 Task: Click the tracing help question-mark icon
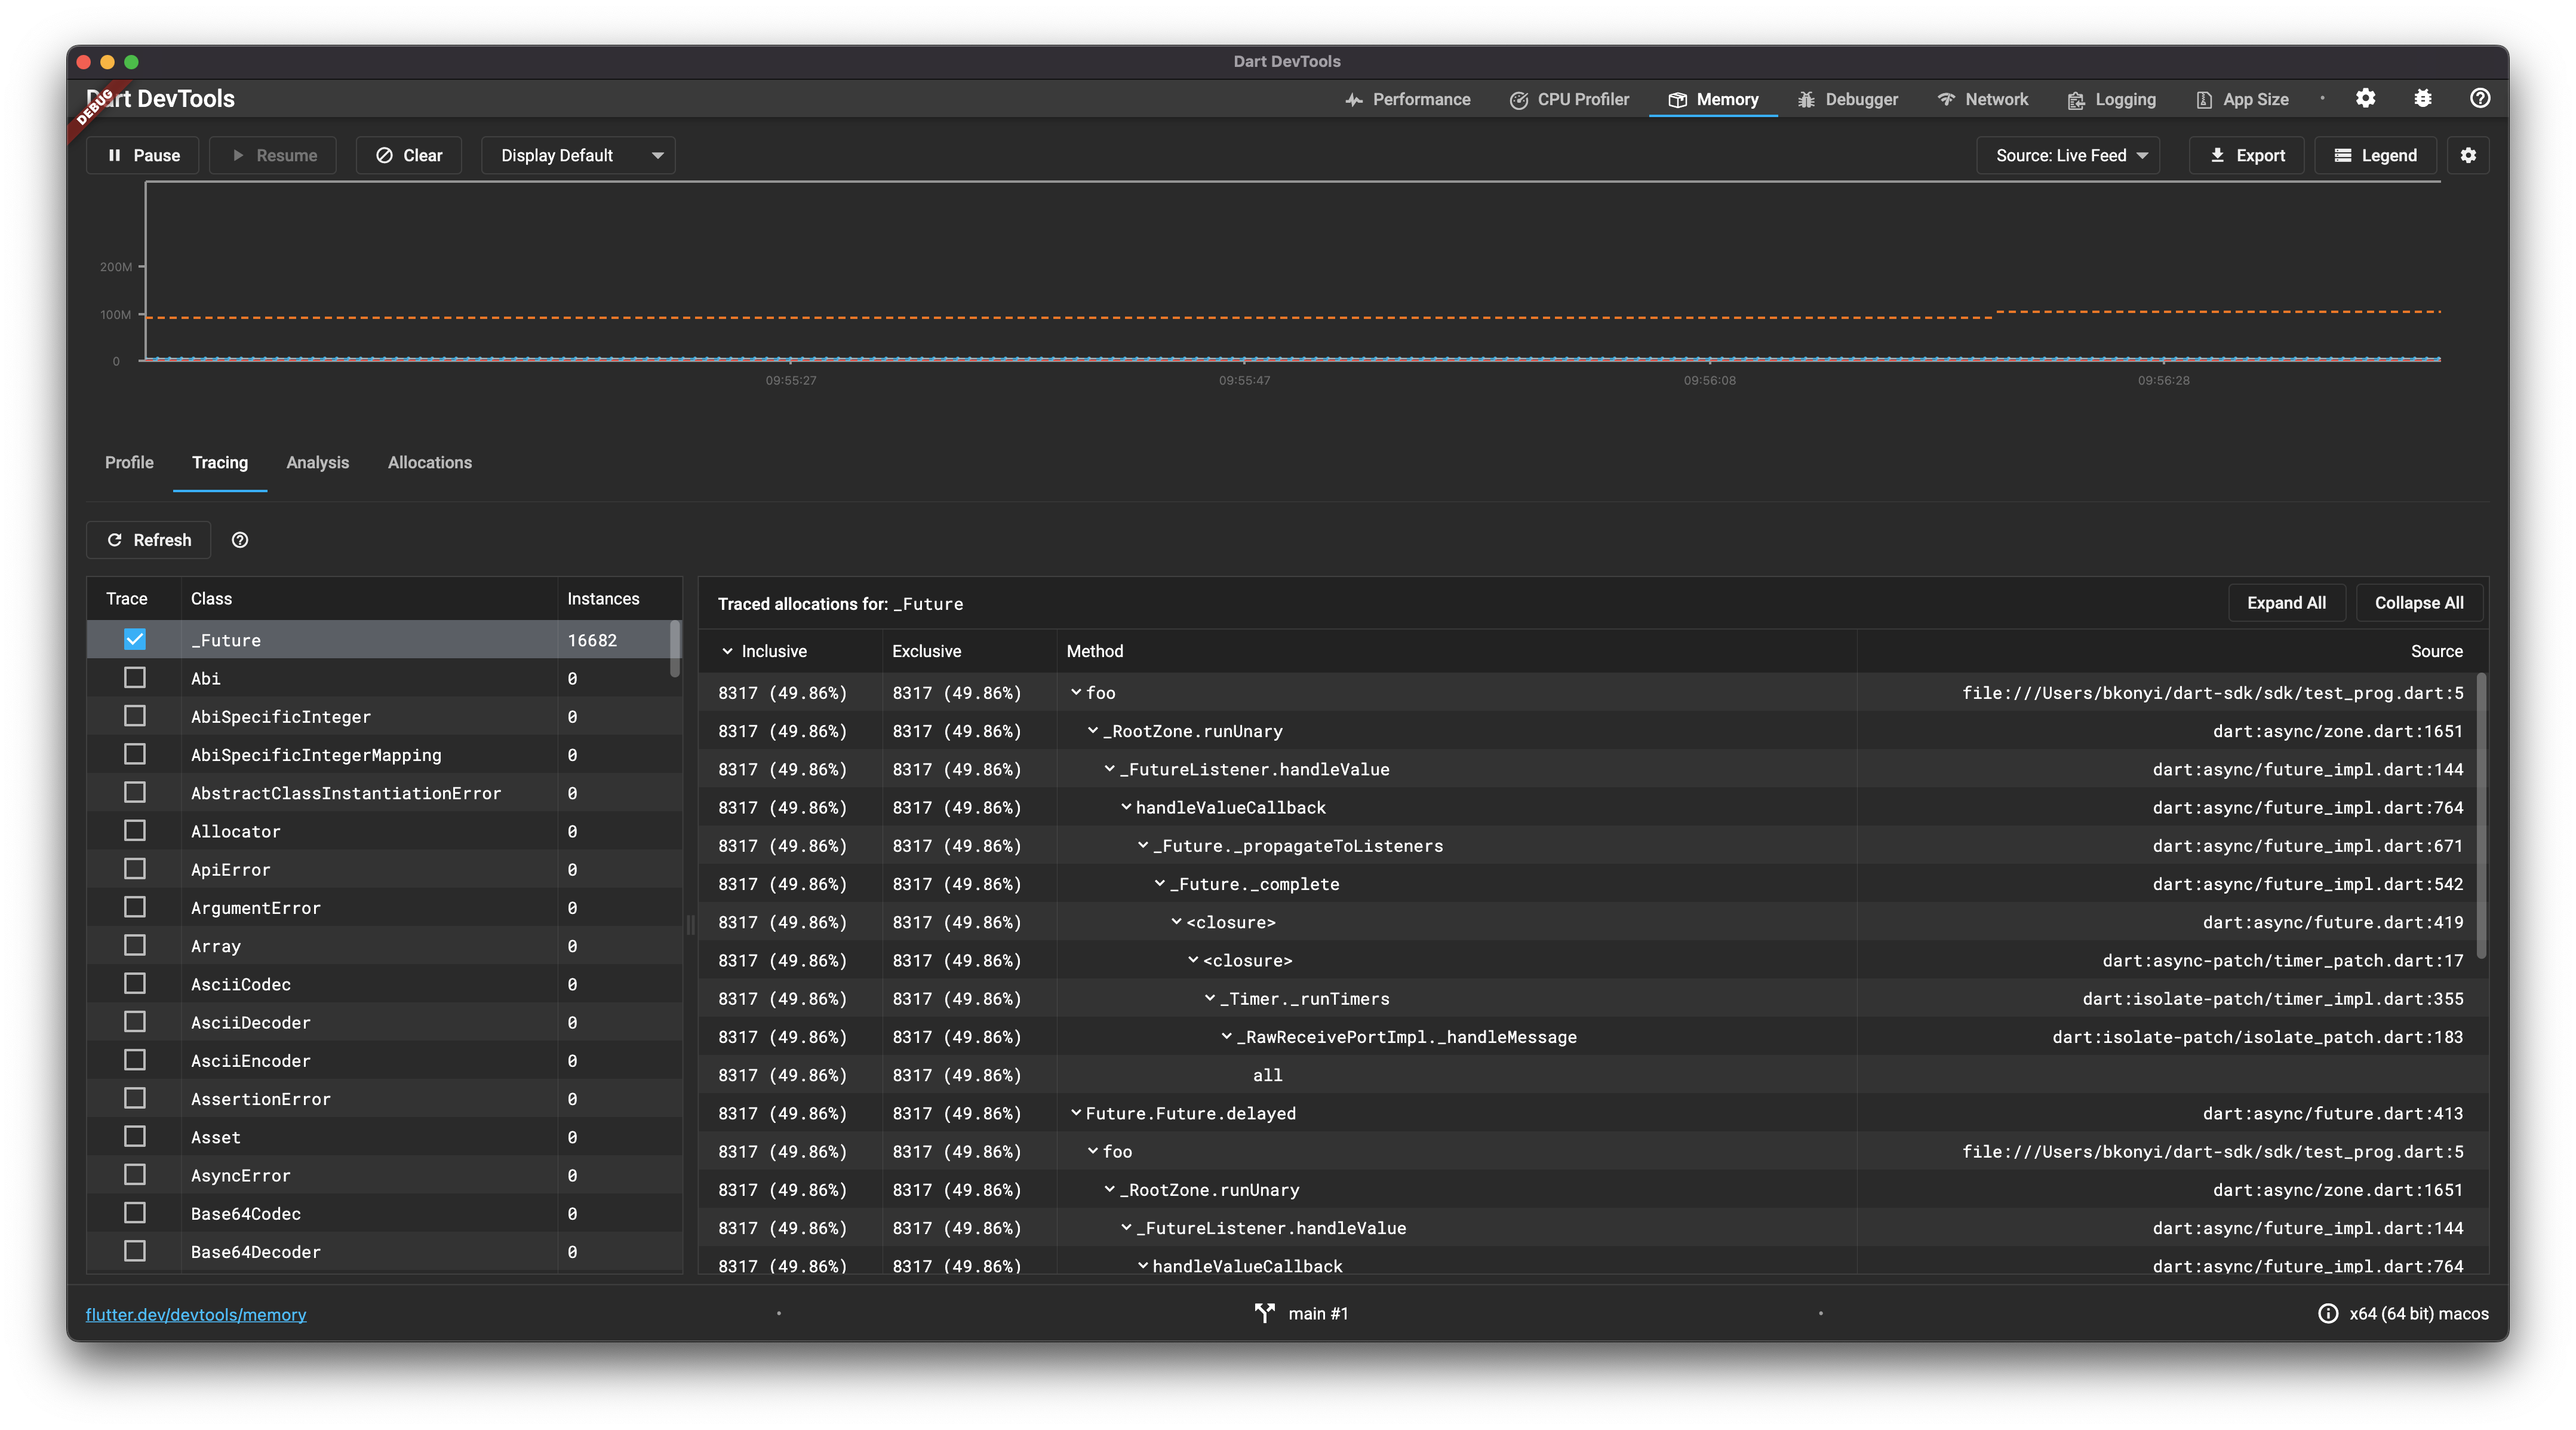[240, 540]
